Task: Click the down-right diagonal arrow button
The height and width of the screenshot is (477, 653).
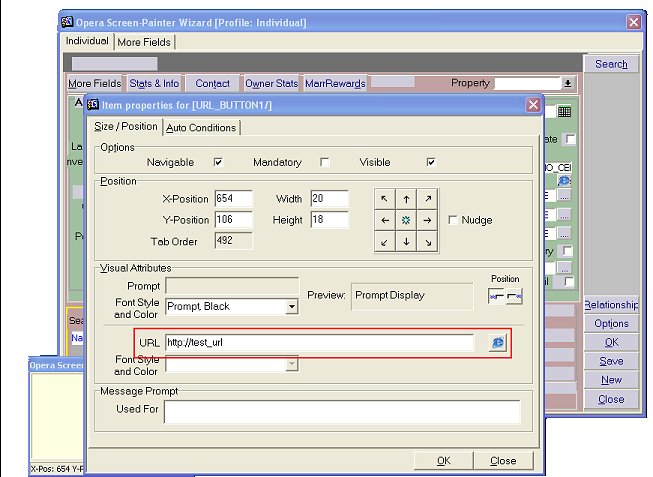Action: click(x=427, y=241)
